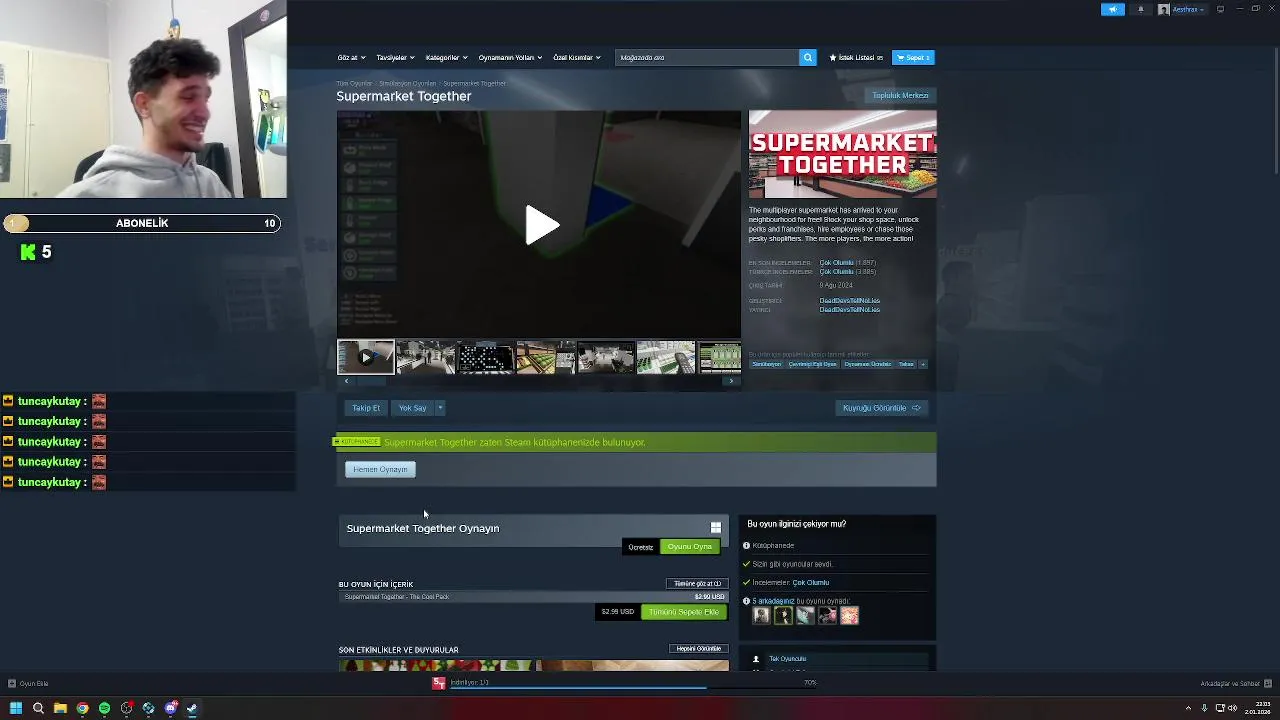1280x720 pixels.
Task: Click the Yok Say ignore button
Action: 412,408
